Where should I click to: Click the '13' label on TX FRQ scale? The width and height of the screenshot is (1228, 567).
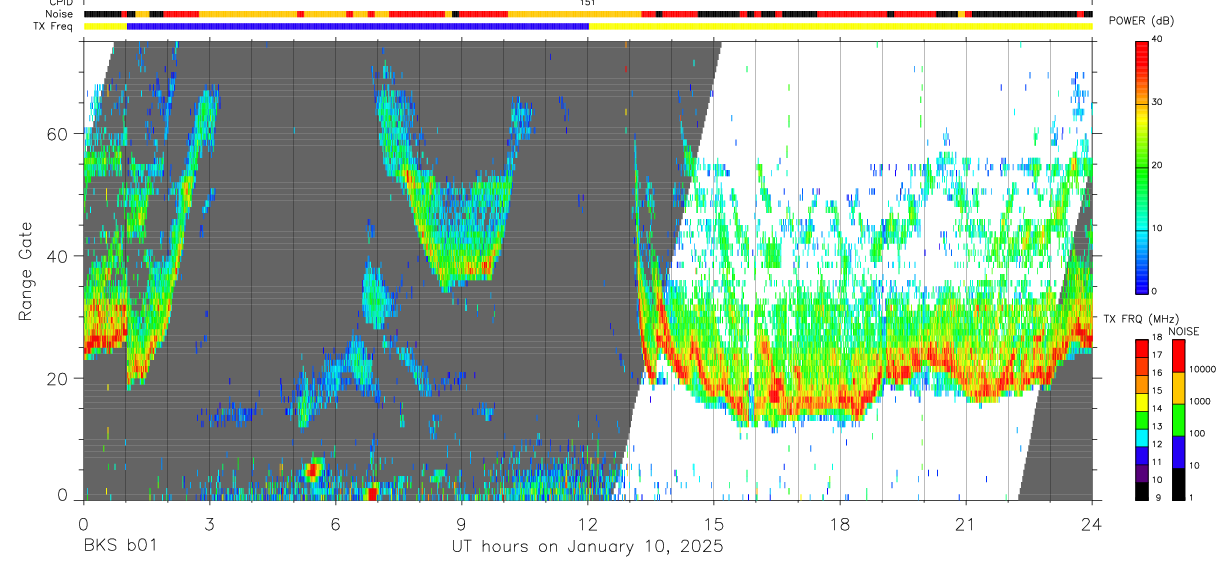click(1157, 426)
